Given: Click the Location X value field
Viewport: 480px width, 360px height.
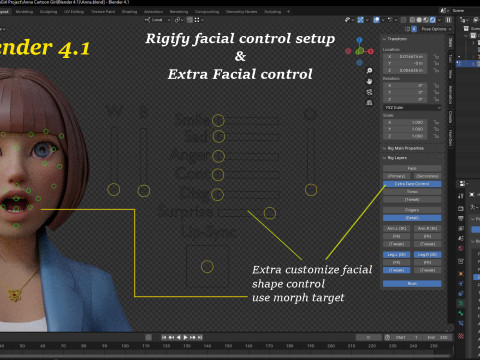Looking at the screenshot, I should 405,57.
